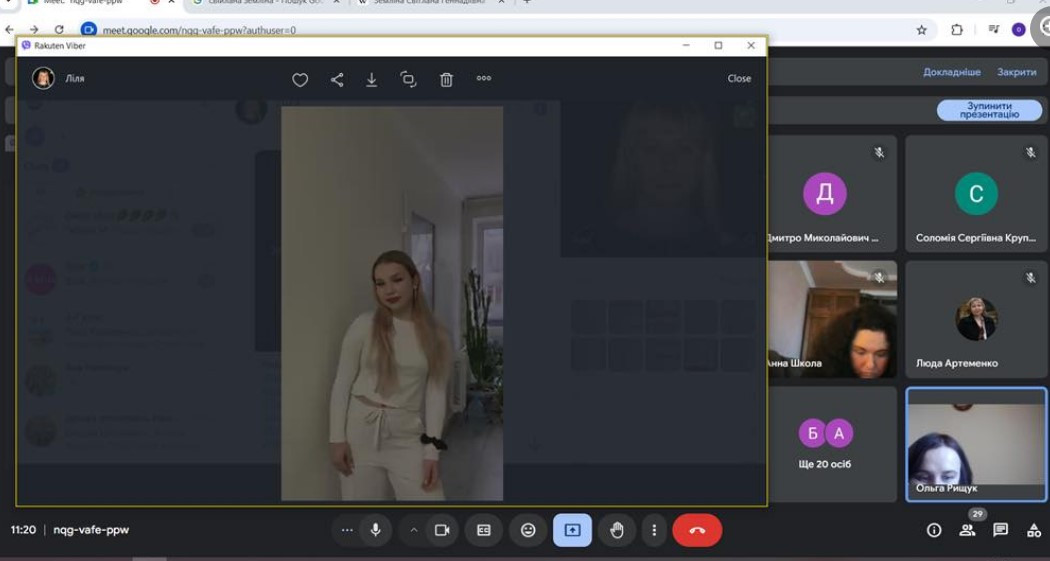Click the displayed photo in Viber viewer
This screenshot has width=1050, height=561.
coord(392,303)
